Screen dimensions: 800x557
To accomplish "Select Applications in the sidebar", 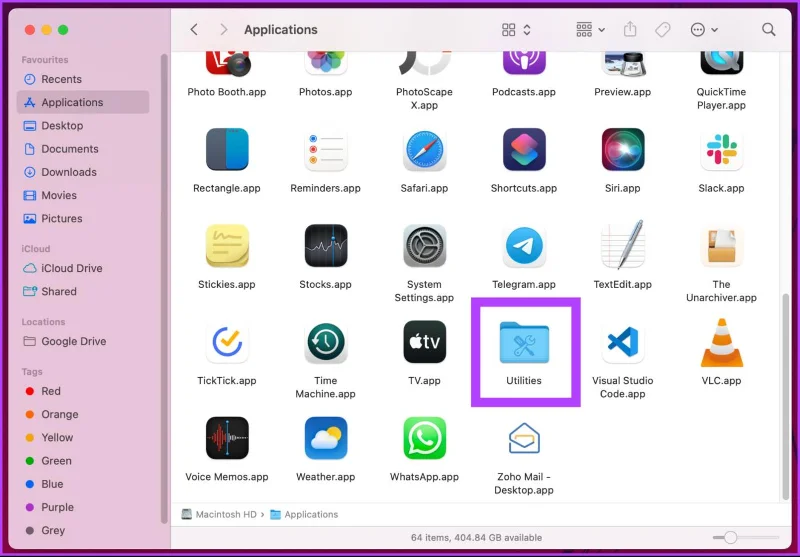I will click(x=83, y=102).
